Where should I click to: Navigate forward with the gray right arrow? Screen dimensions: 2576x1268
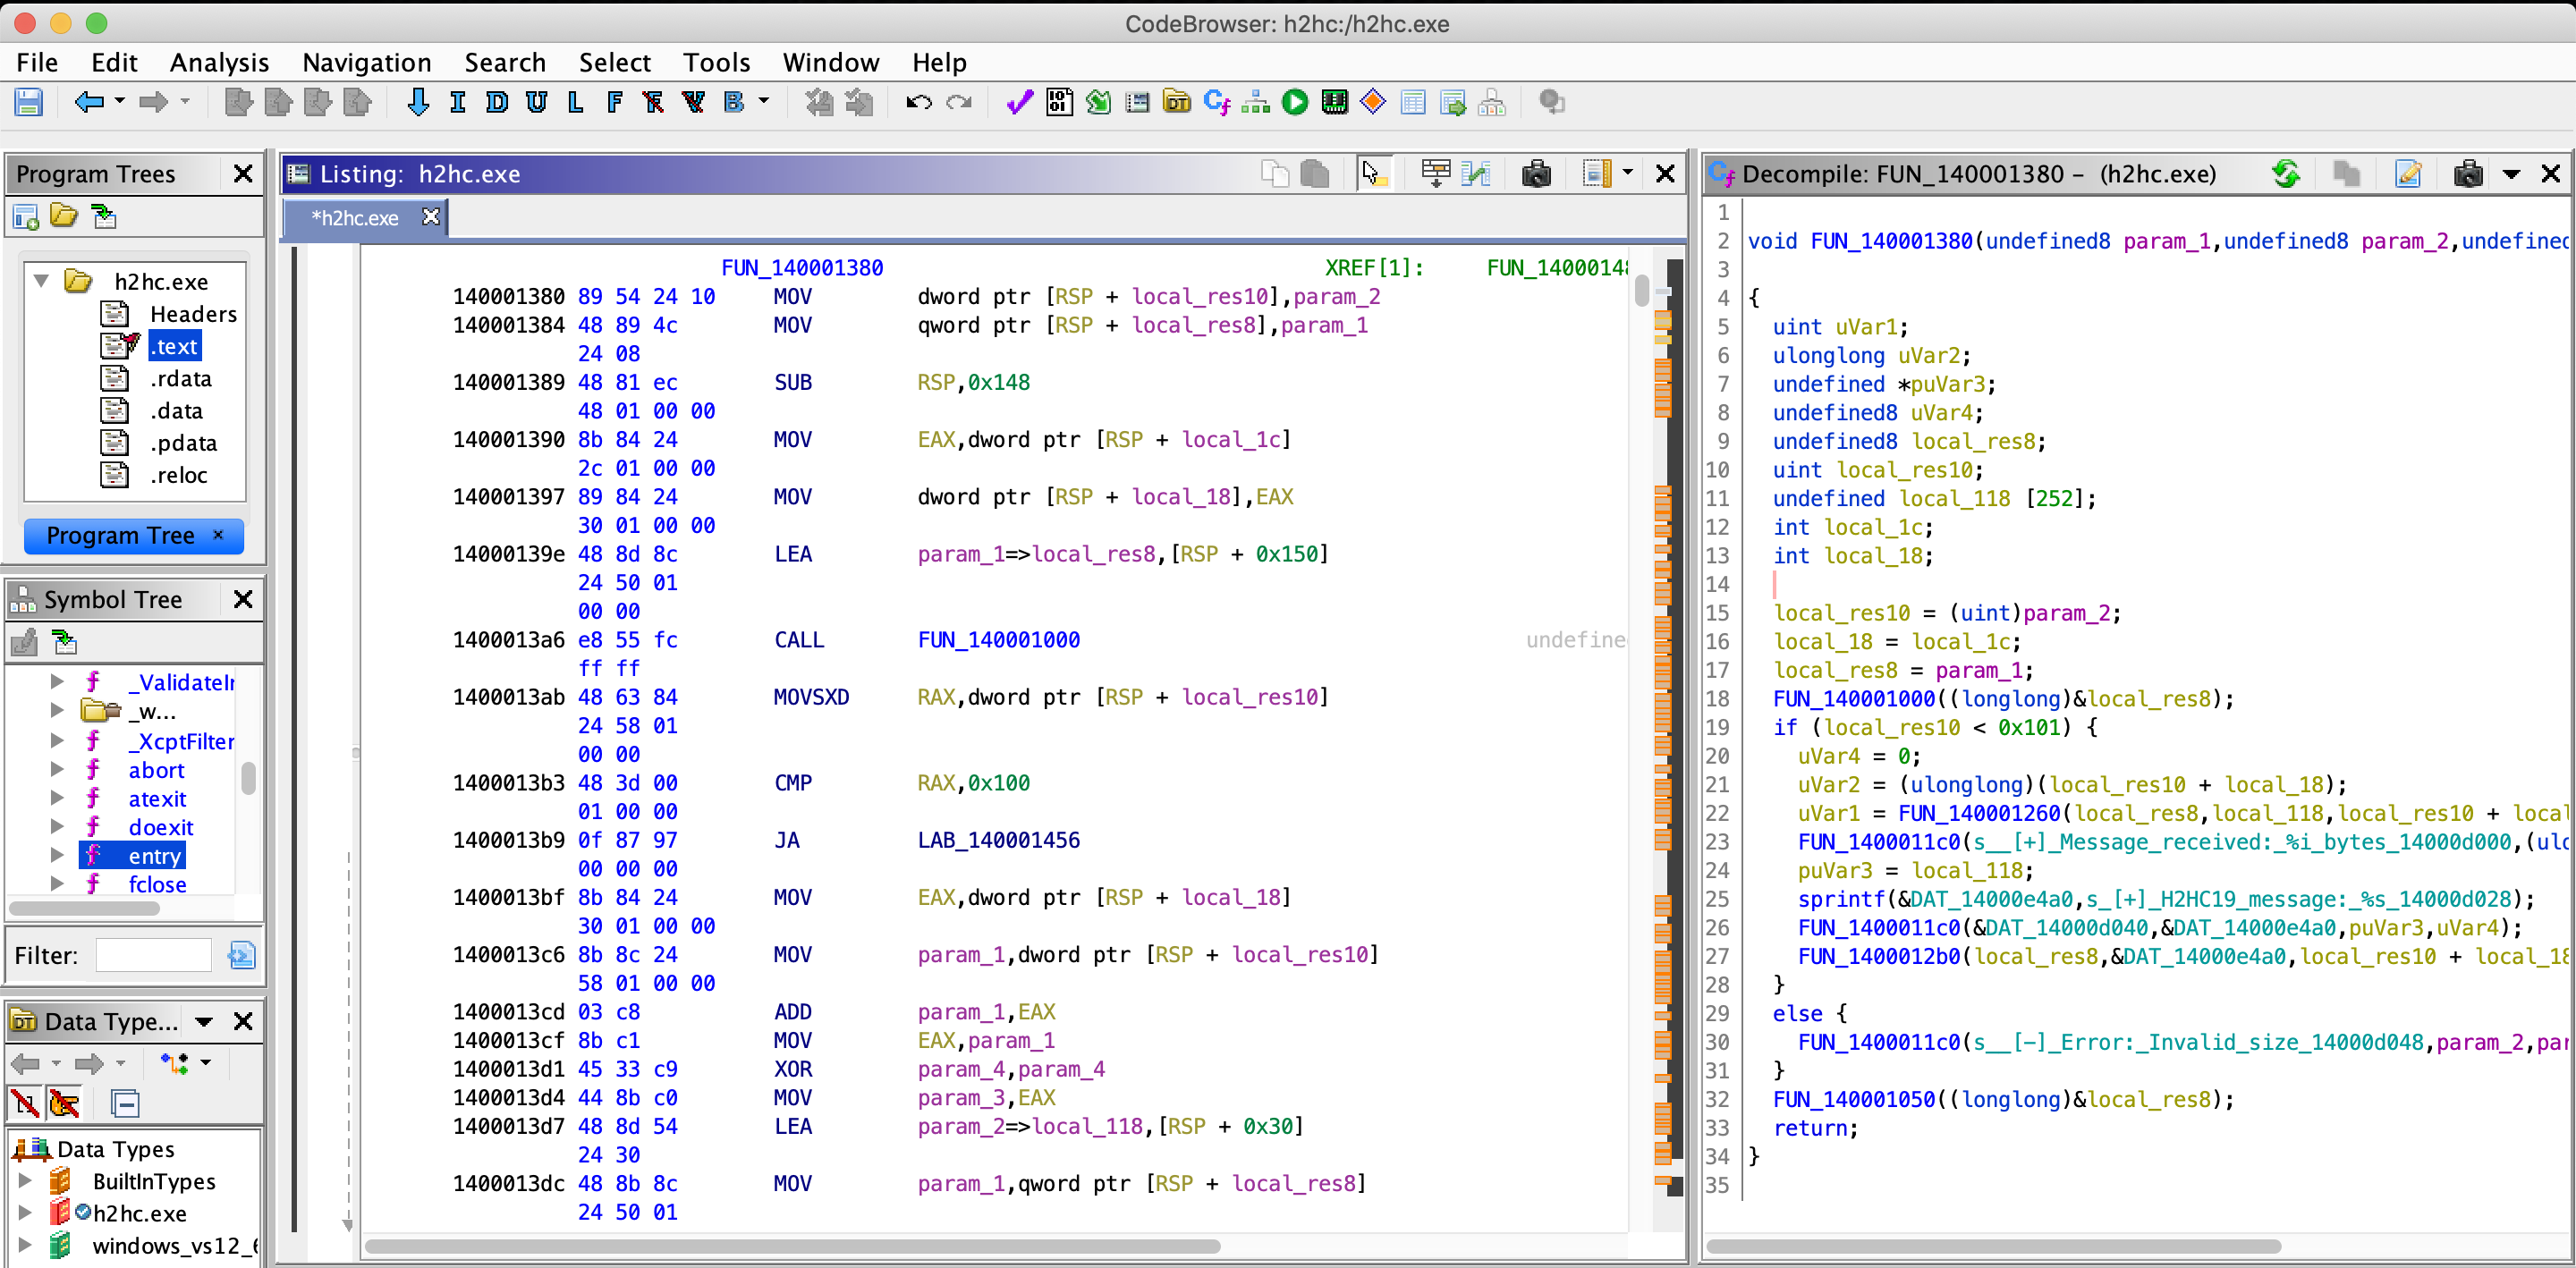(153, 102)
